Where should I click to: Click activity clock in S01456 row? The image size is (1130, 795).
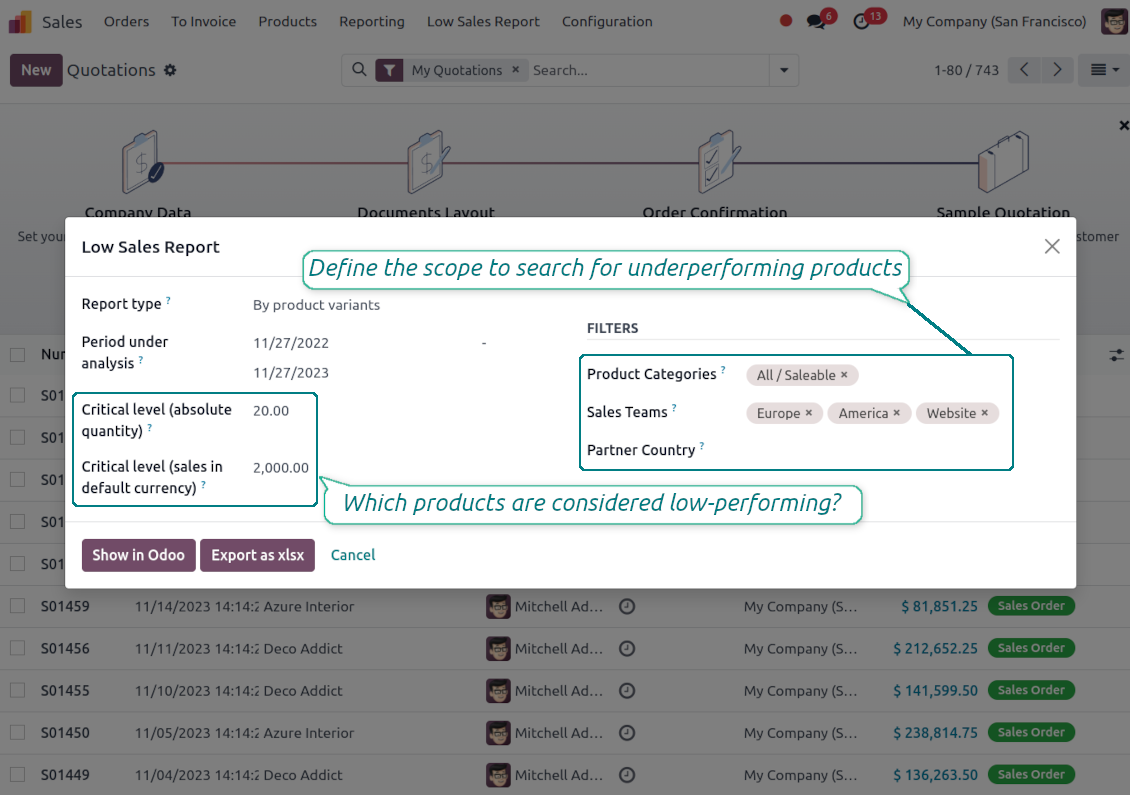pyautogui.click(x=627, y=649)
